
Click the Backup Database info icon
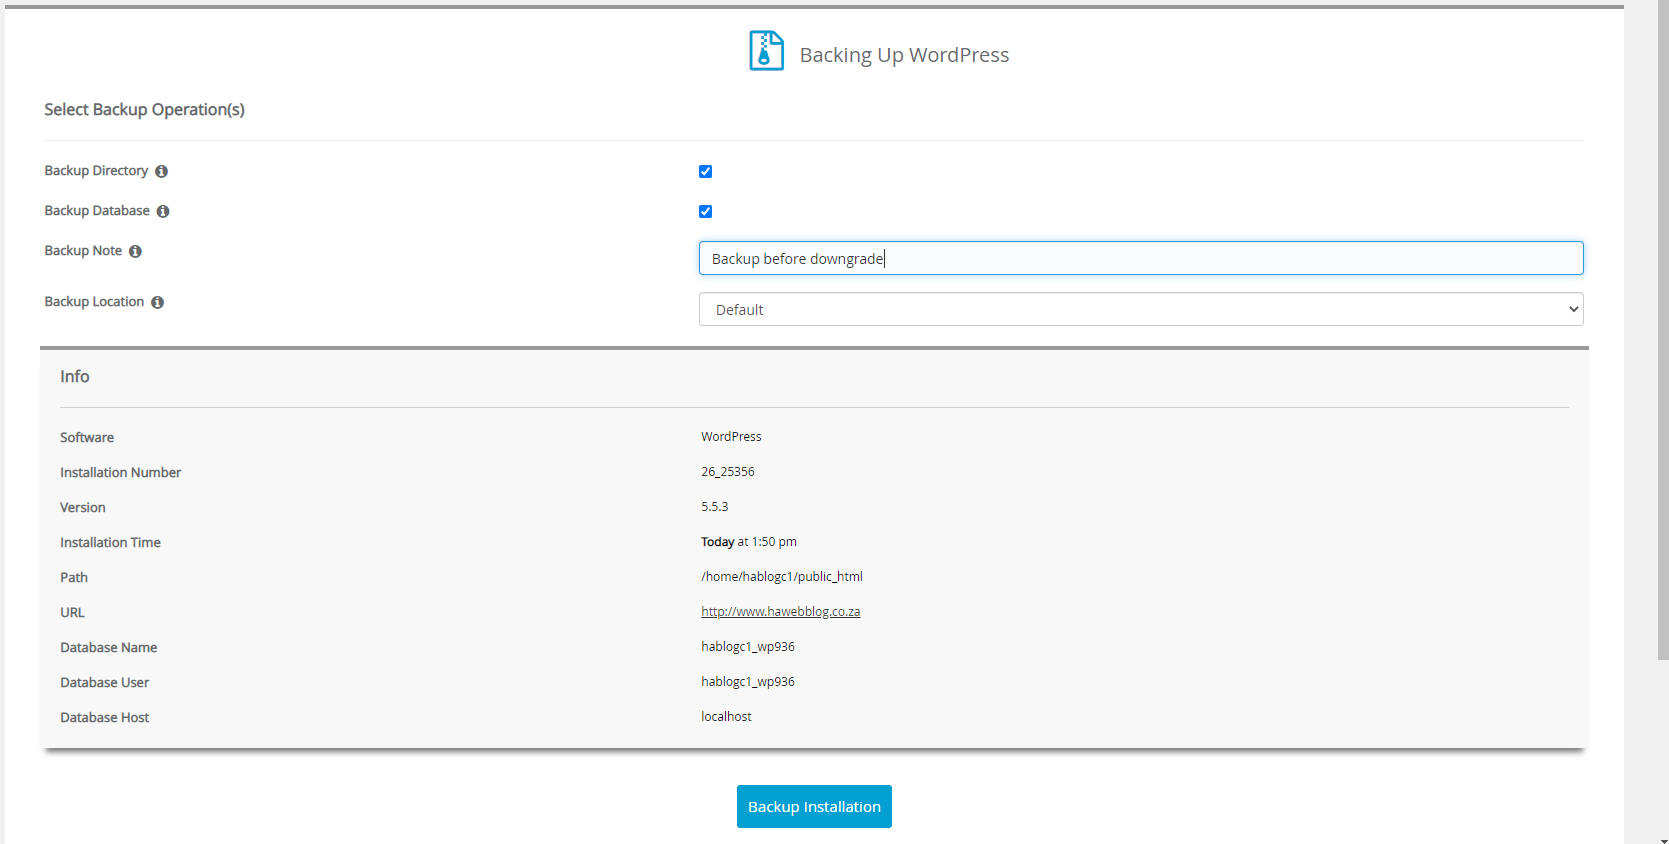pyautogui.click(x=163, y=212)
